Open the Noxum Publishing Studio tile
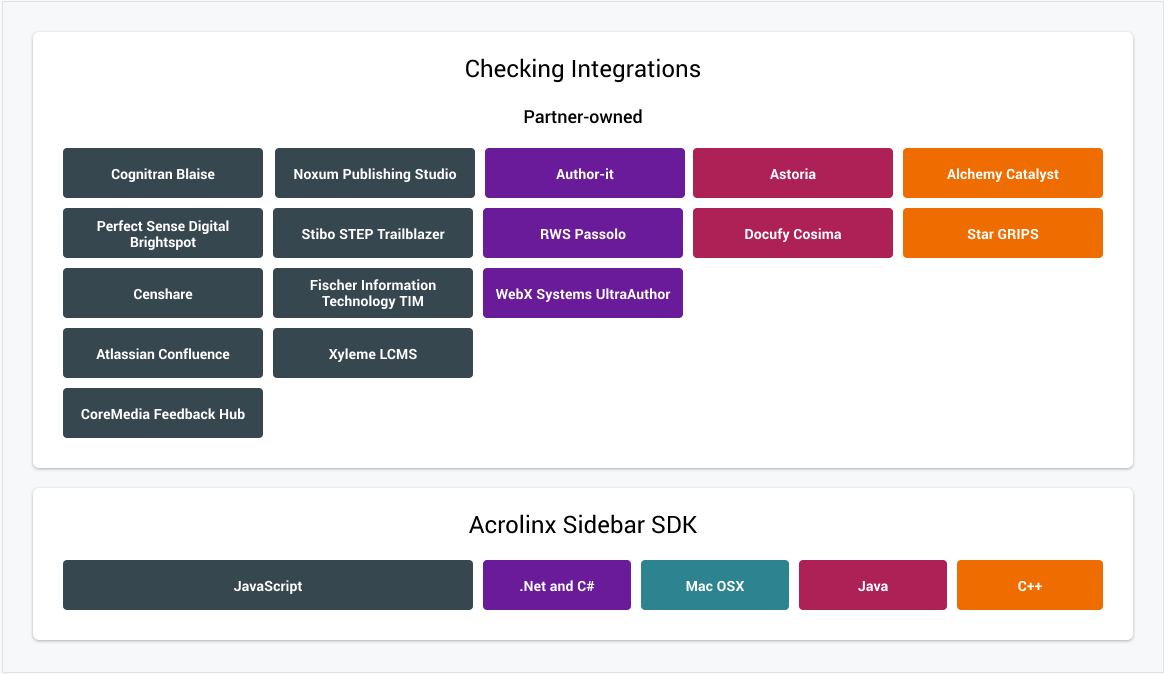This screenshot has height=674, width=1164. click(x=375, y=173)
